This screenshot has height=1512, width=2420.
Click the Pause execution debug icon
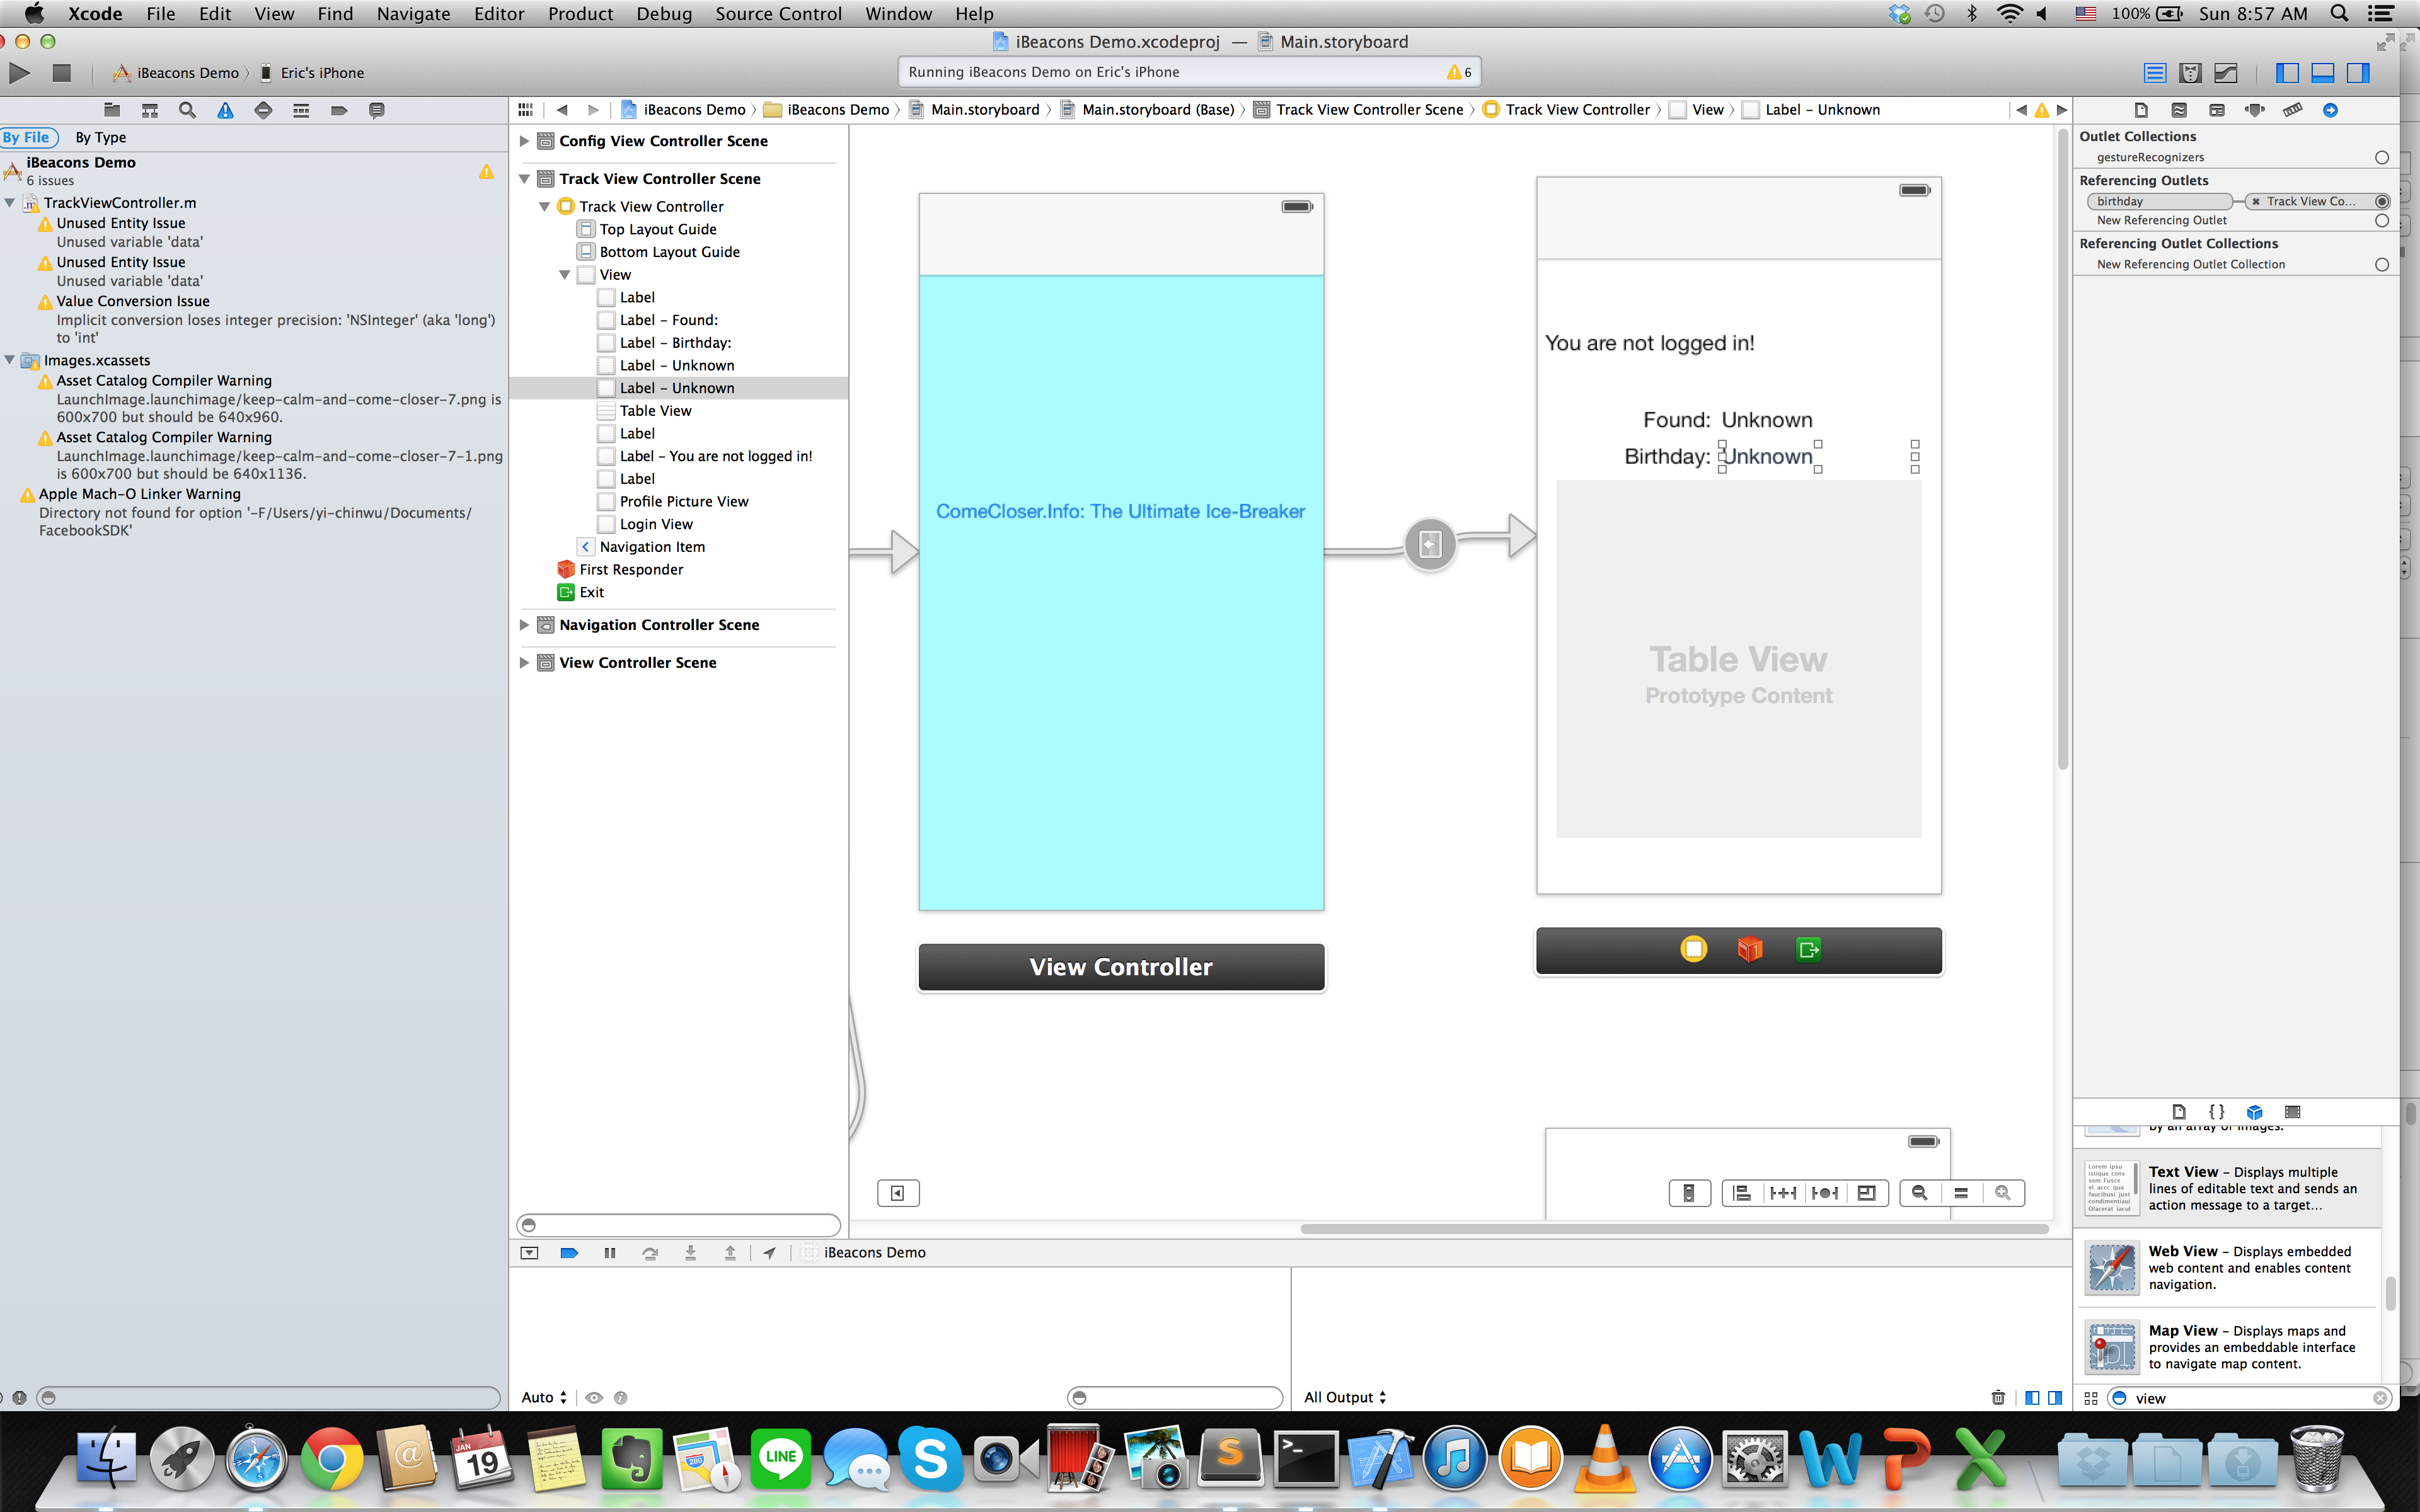click(609, 1253)
